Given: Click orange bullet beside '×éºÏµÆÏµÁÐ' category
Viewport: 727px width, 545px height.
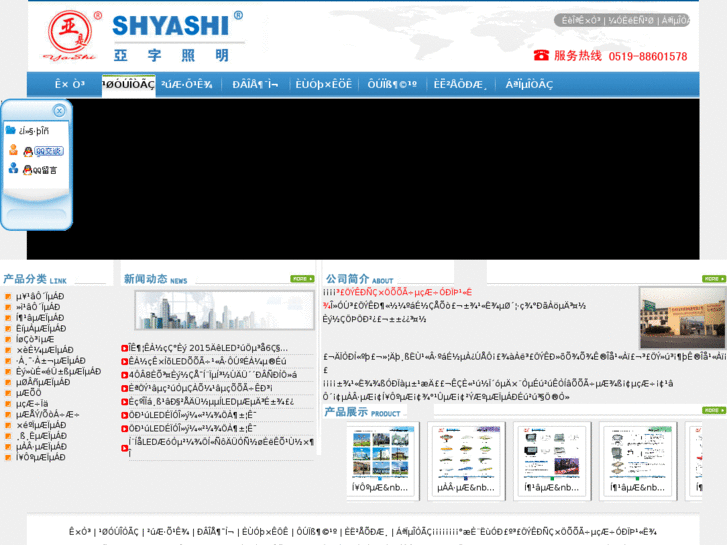Looking at the screenshot, I should coord(8,425).
